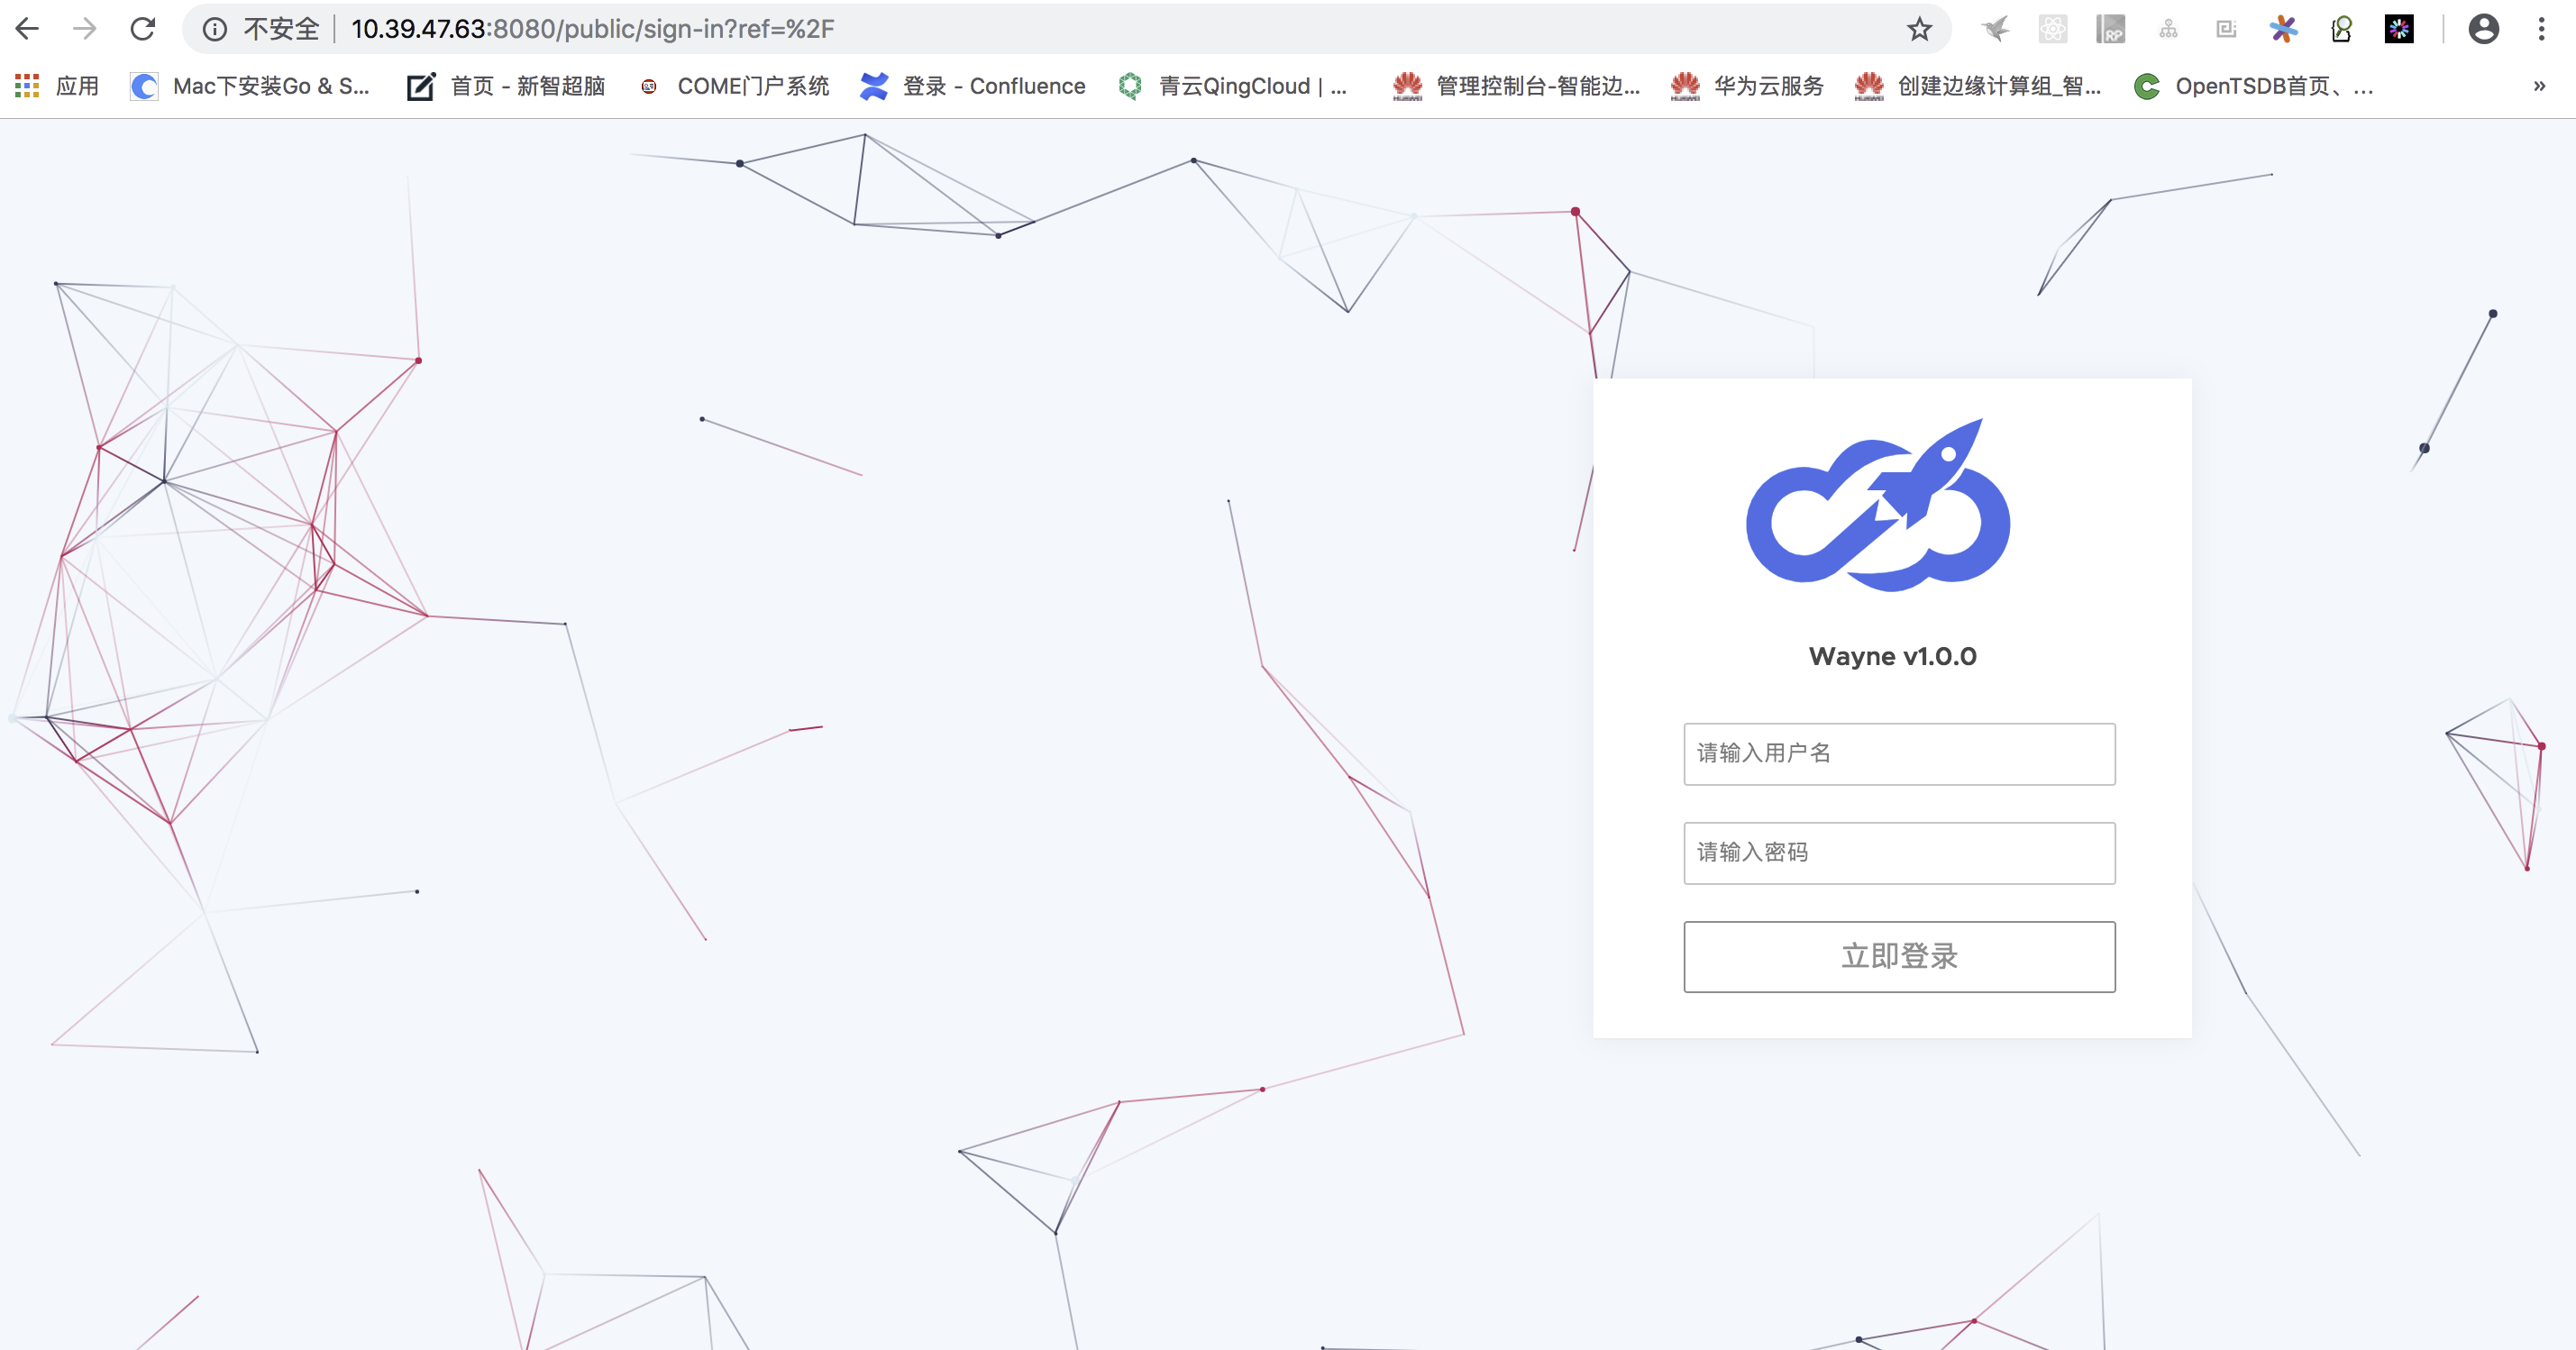
Task: Reload the page with the refresh icon
Action: pos(143,29)
